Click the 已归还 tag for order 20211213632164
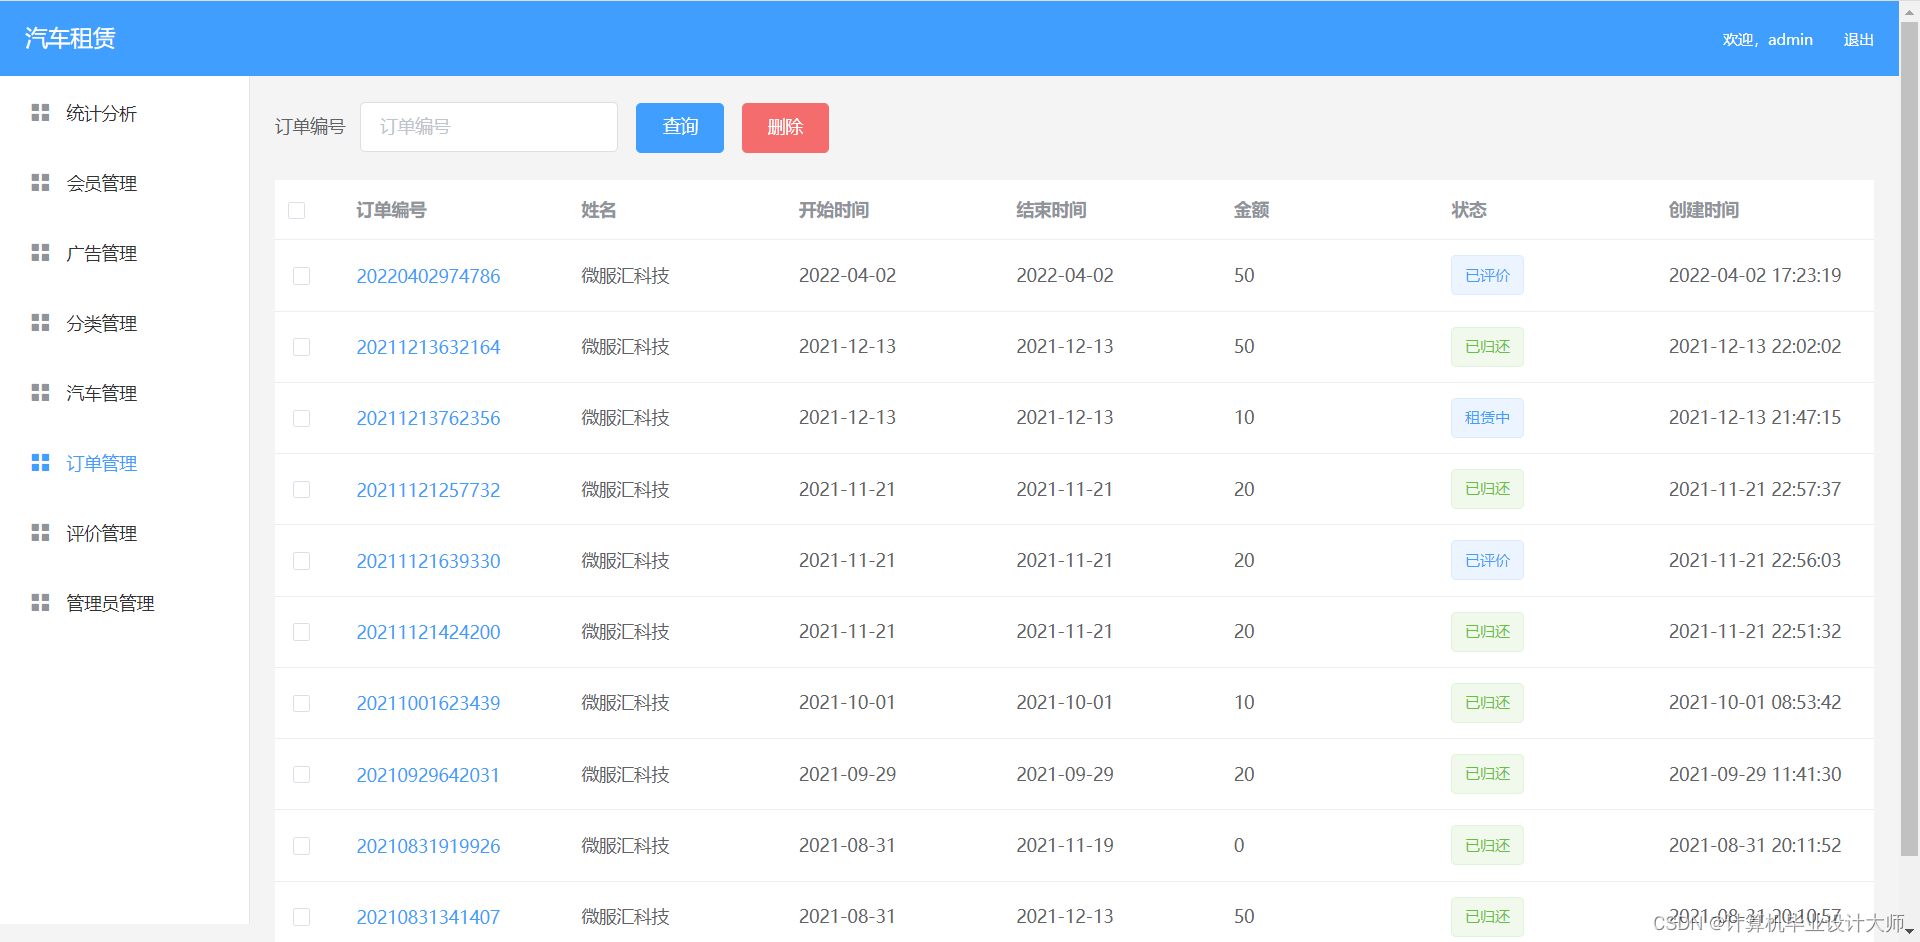Screen dimensions: 1920x942 (x=1487, y=347)
